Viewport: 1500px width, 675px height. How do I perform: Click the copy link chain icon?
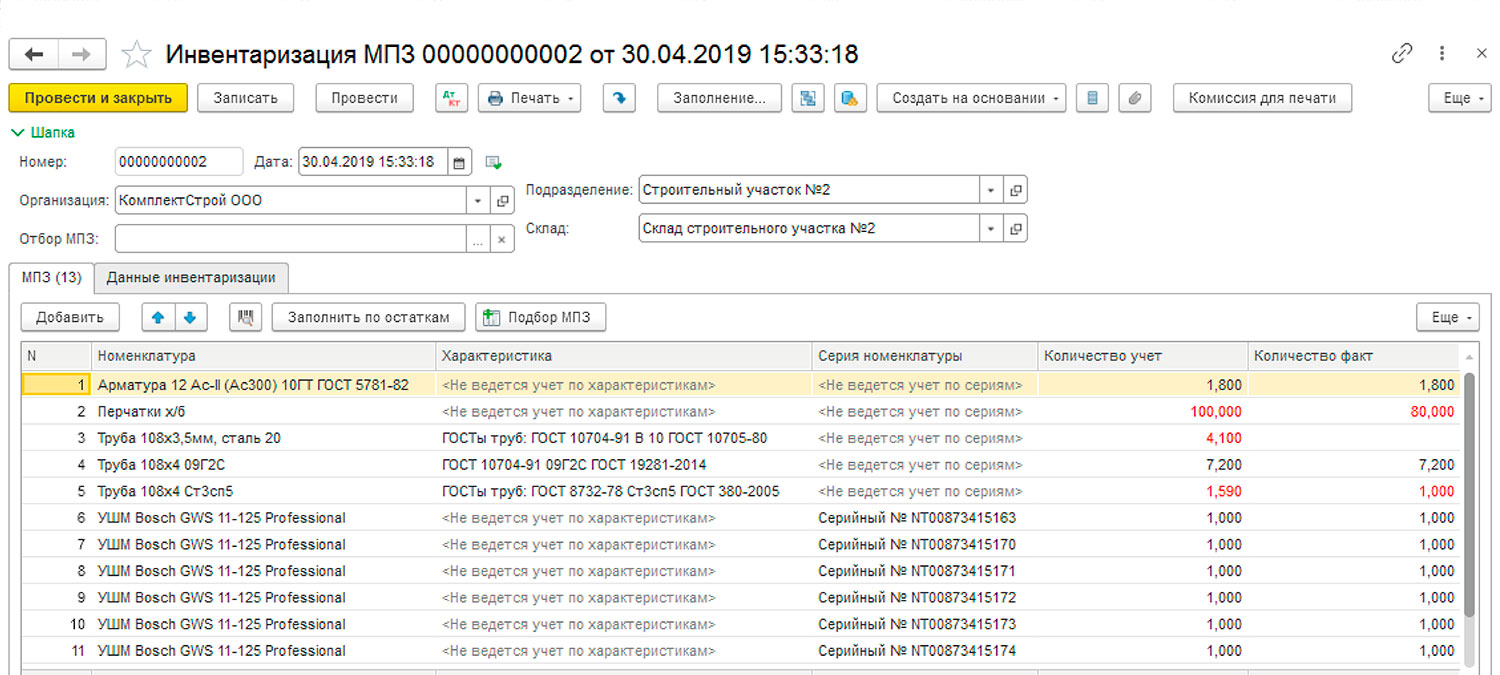coord(1402,54)
